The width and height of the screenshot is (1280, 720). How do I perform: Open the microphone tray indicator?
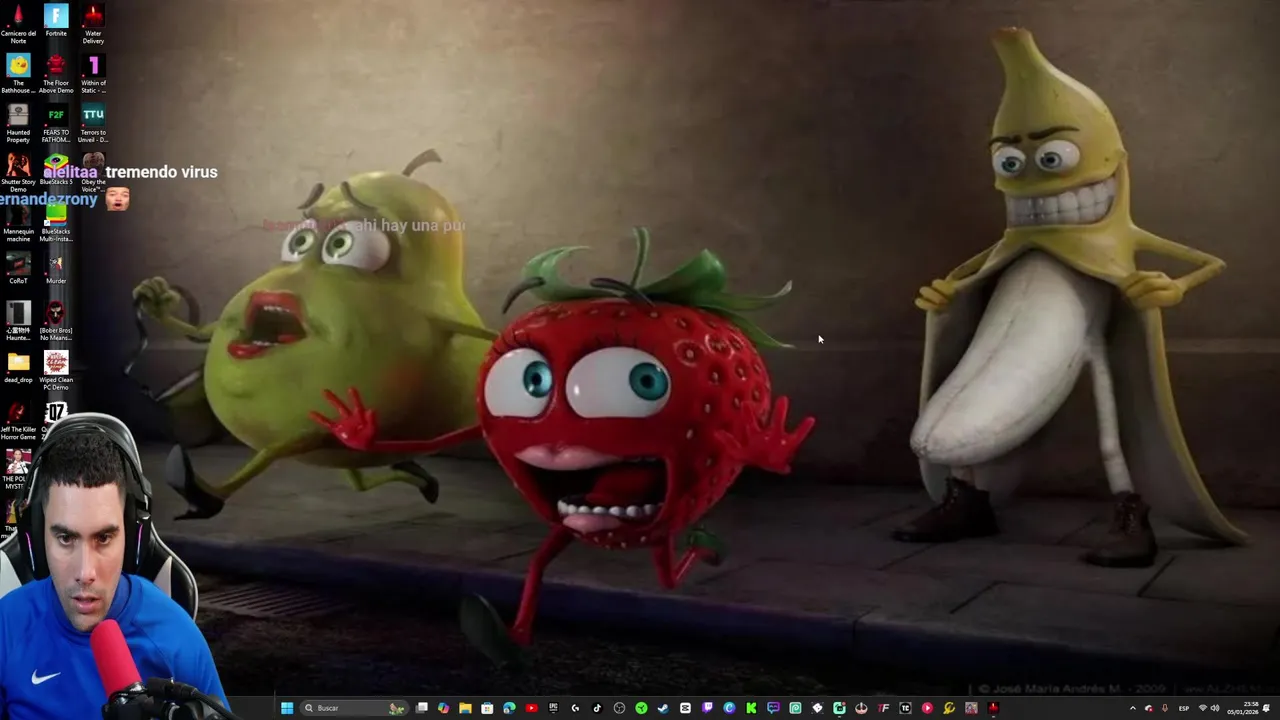coord(1164,708)
